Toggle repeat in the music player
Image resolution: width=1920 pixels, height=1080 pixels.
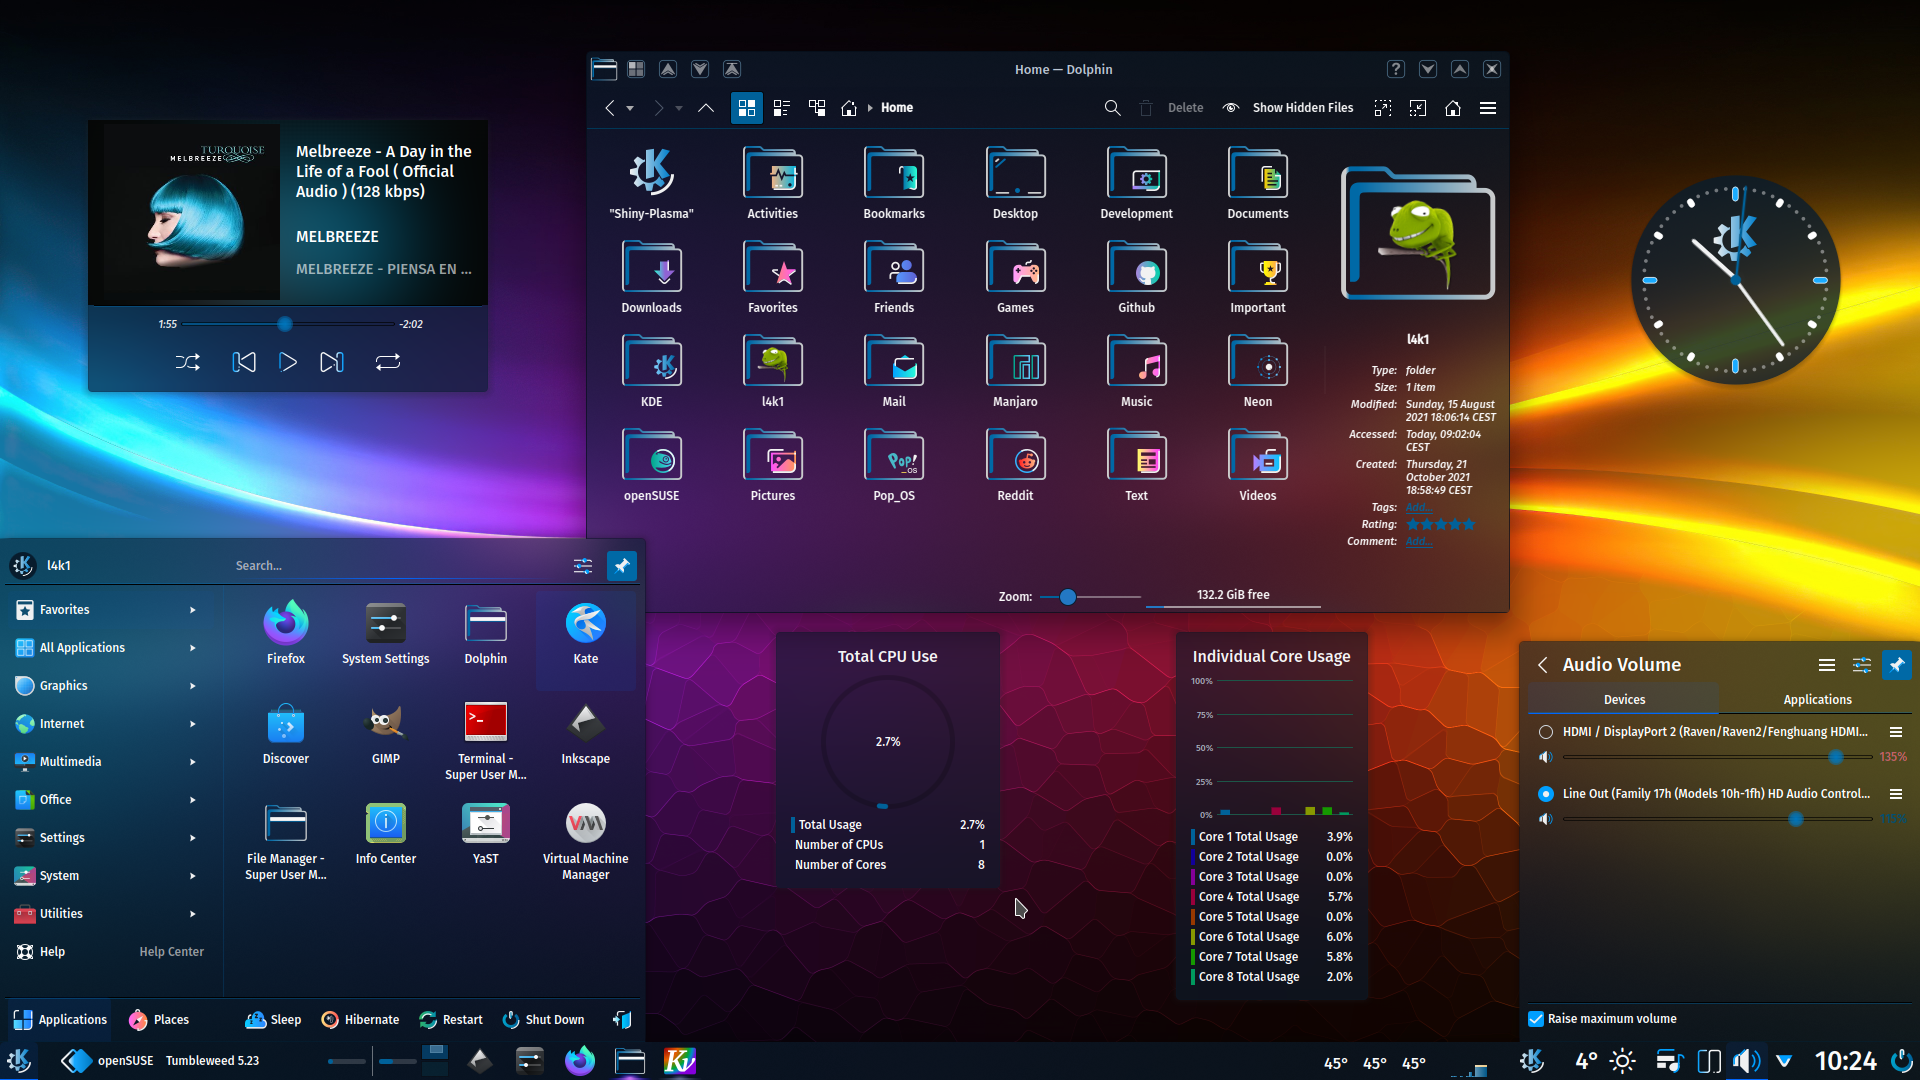(388, 362)
